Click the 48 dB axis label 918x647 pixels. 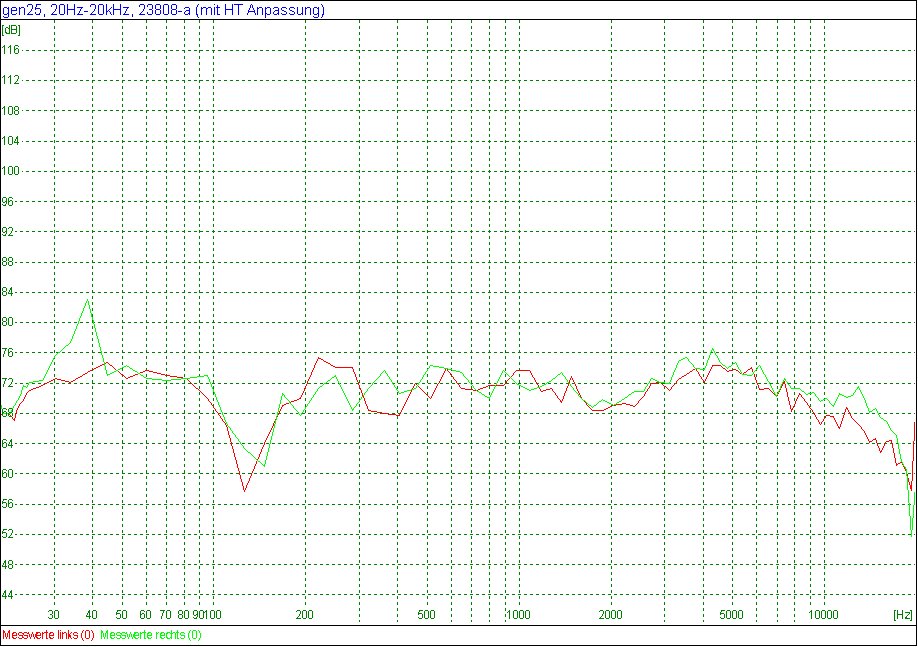8,564
